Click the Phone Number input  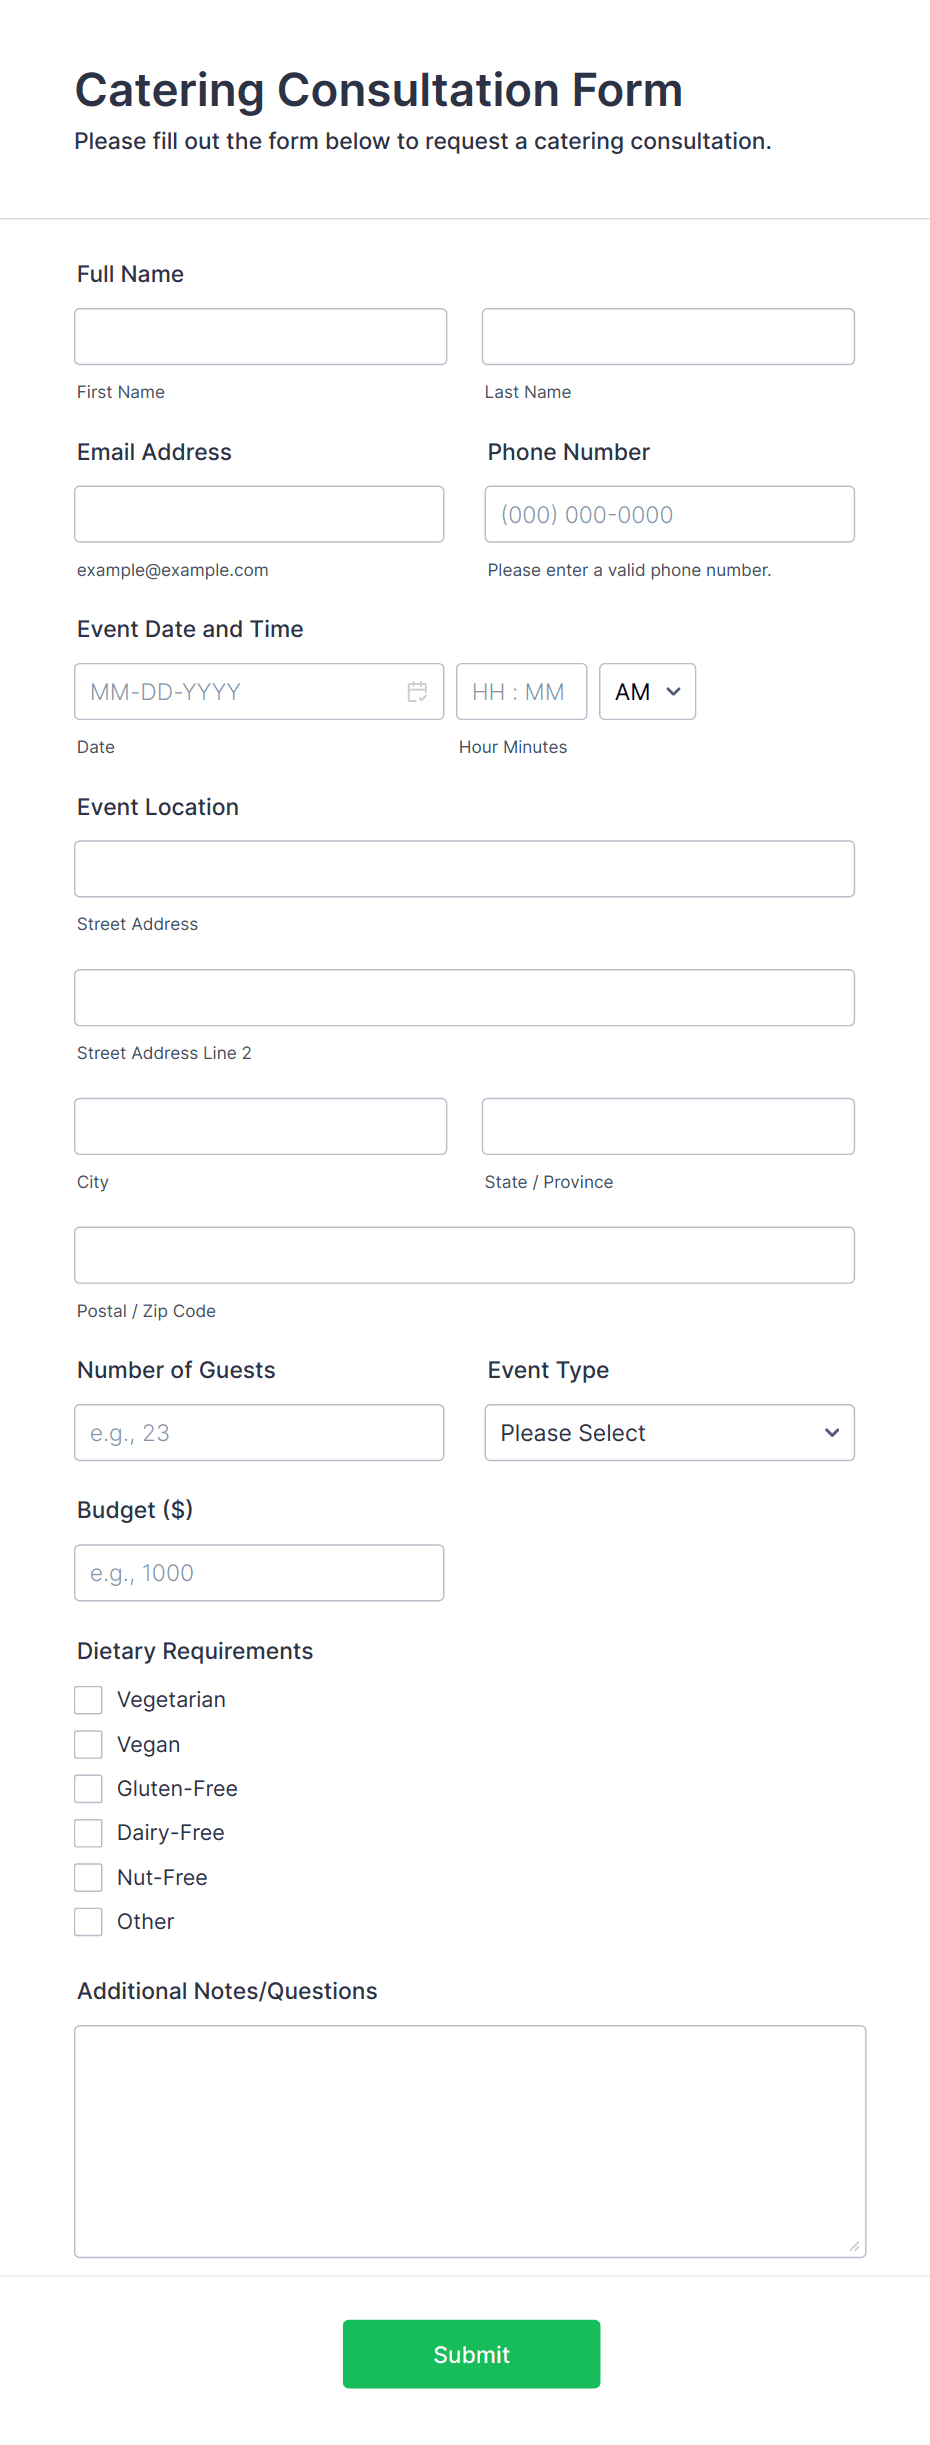click(668, 513)
